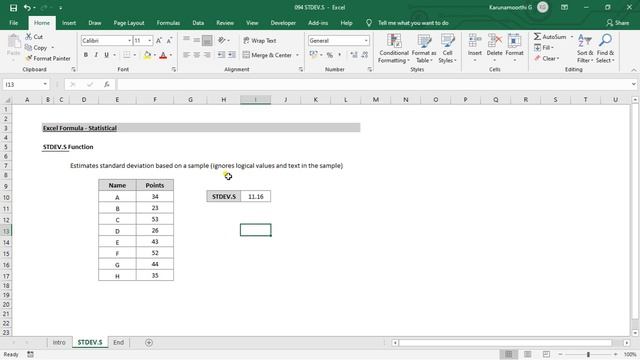Open Merge & Center dropdown arrow

pos(297,55)
